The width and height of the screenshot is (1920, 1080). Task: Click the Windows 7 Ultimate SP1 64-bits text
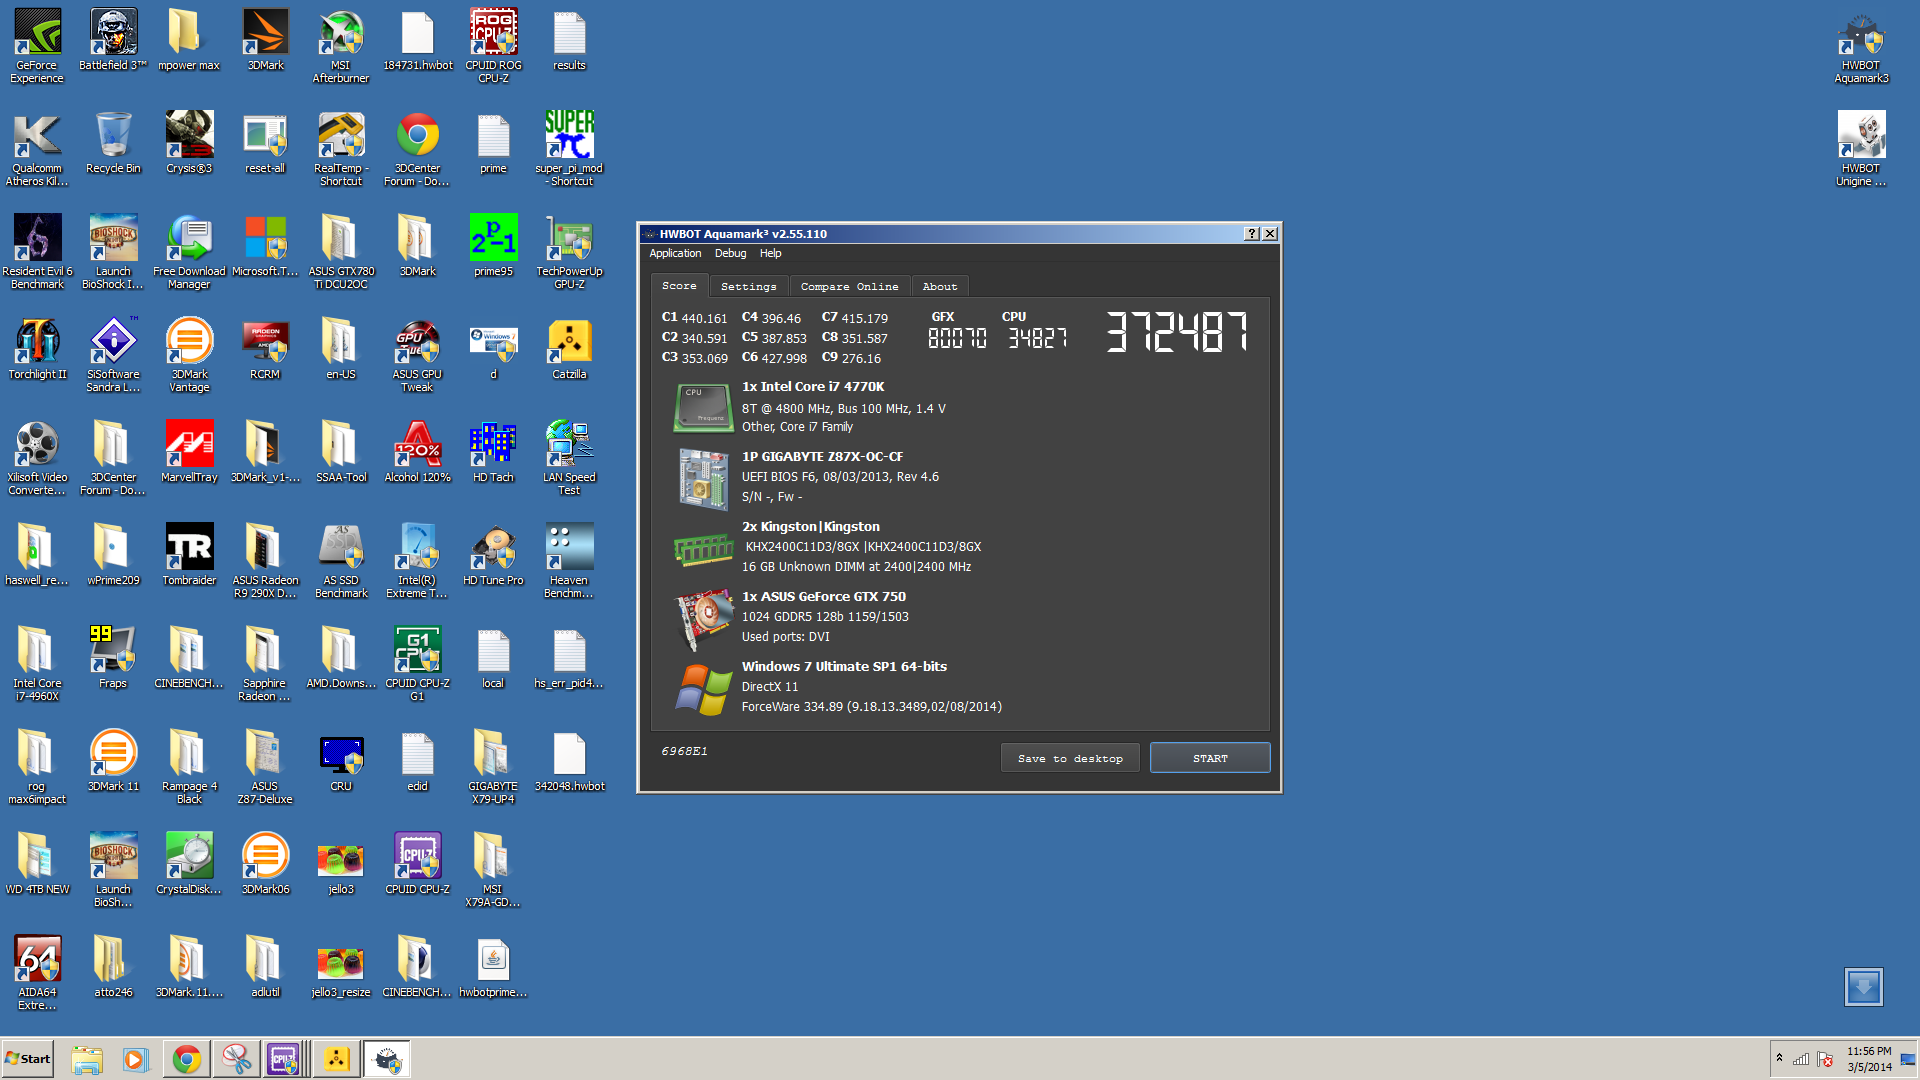point(844,667)
